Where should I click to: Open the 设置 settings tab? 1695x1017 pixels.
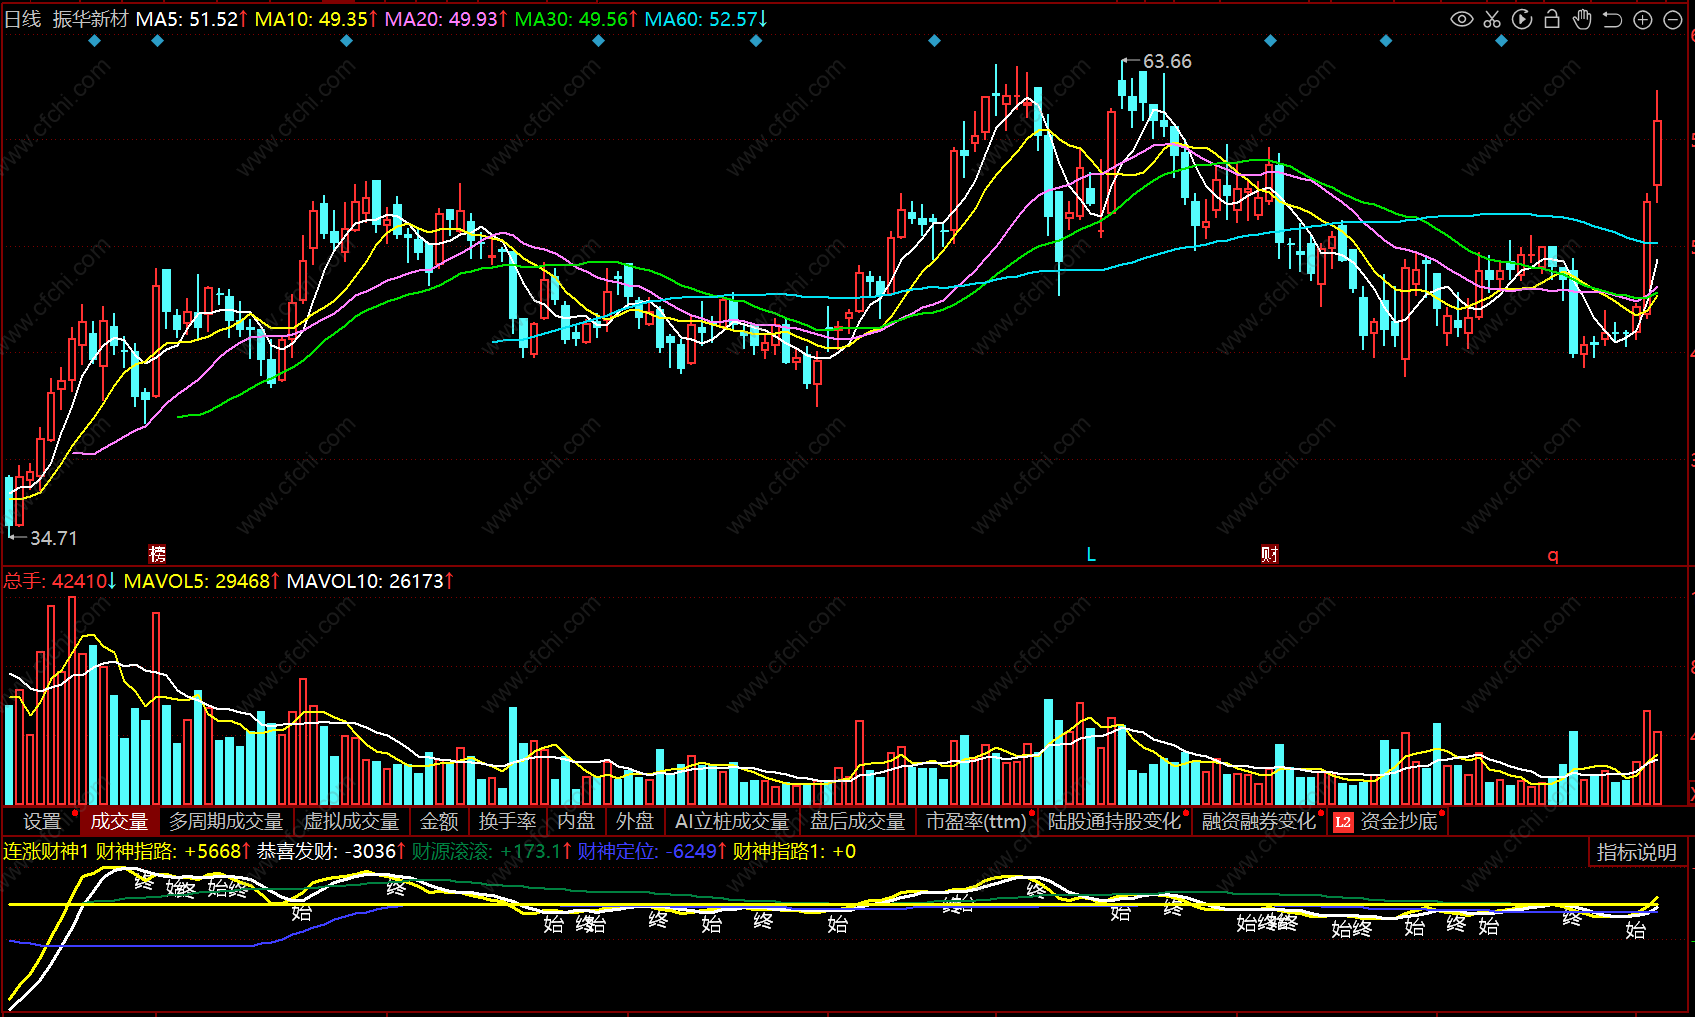[42, 821]
